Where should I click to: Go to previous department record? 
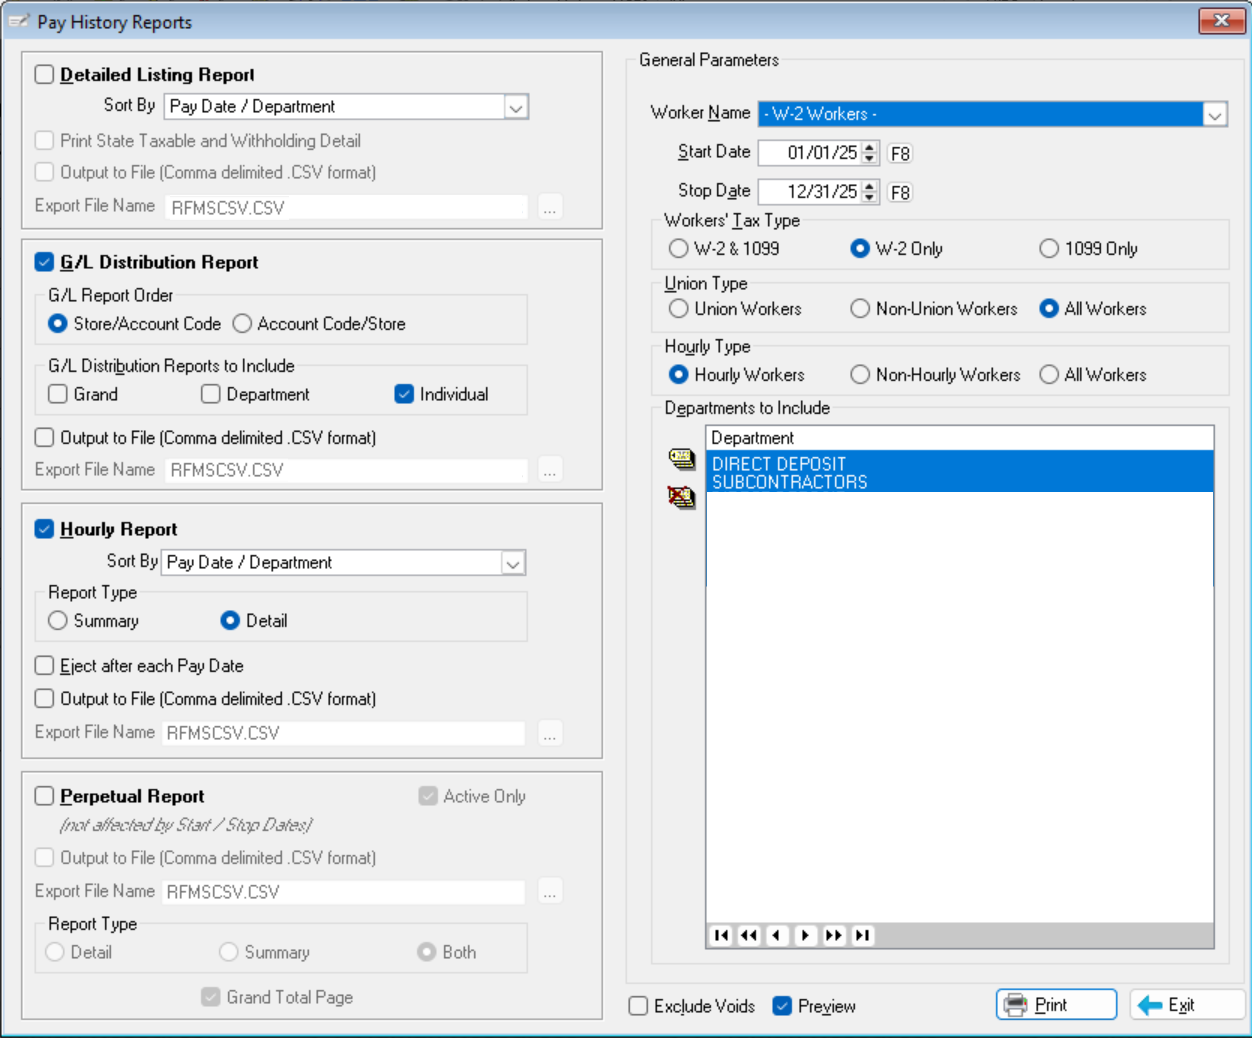[x=777, y=935]
